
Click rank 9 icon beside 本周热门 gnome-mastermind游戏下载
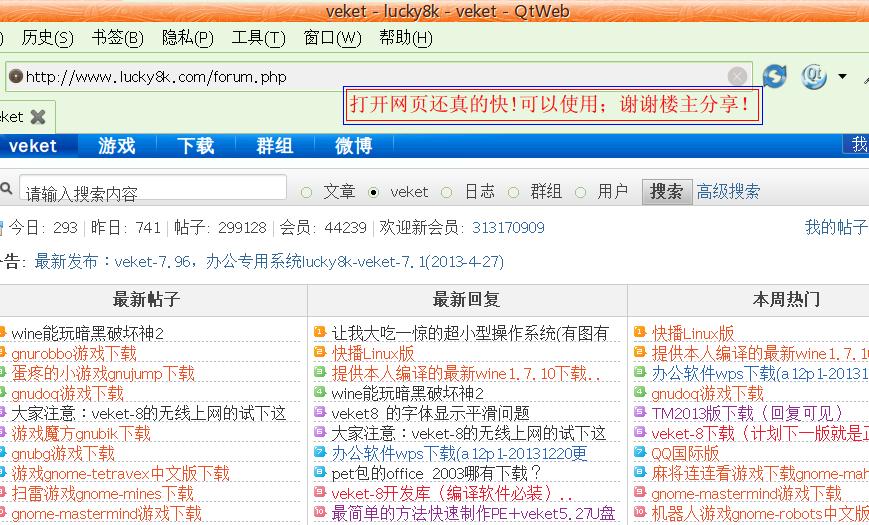click(640, 492)
